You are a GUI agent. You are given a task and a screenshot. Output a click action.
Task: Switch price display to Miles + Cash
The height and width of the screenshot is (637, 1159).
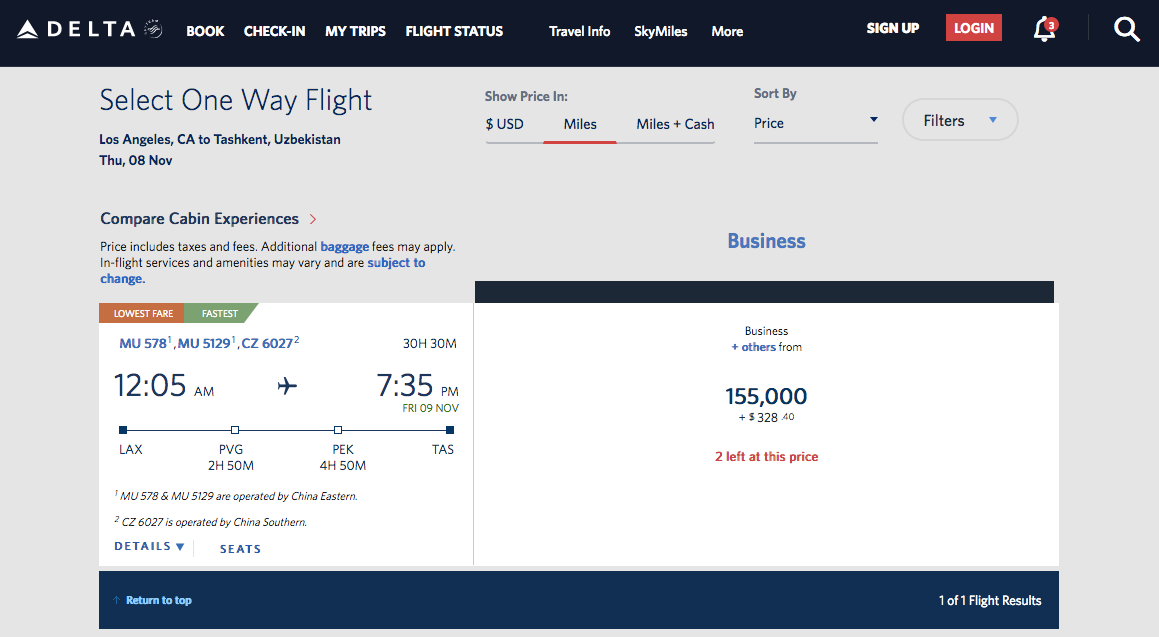point(675,124)
